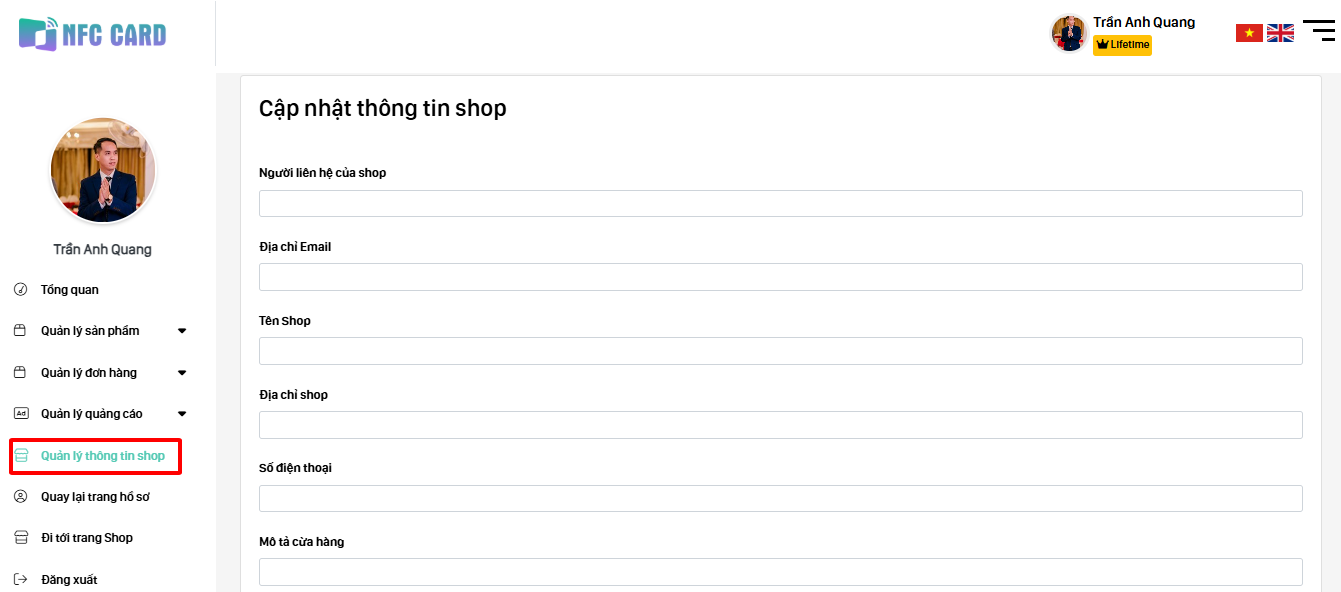Click the Tổng quan dashboard icon
The image size is (1341, 592).
[20, 290]
